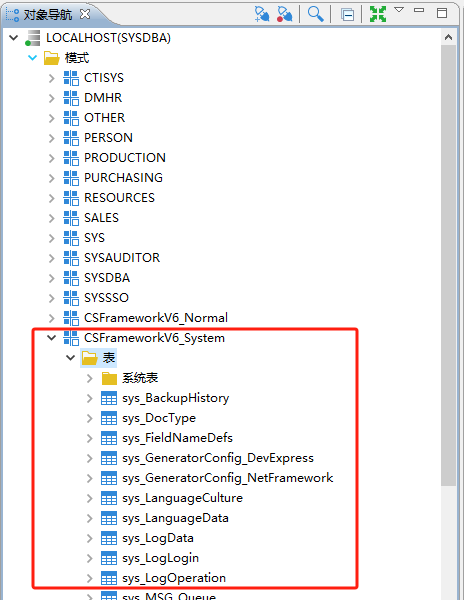The width and height of the screenshot is (464, 600).
Task: Click the collapse all toolbar icon
Action: 347,15
